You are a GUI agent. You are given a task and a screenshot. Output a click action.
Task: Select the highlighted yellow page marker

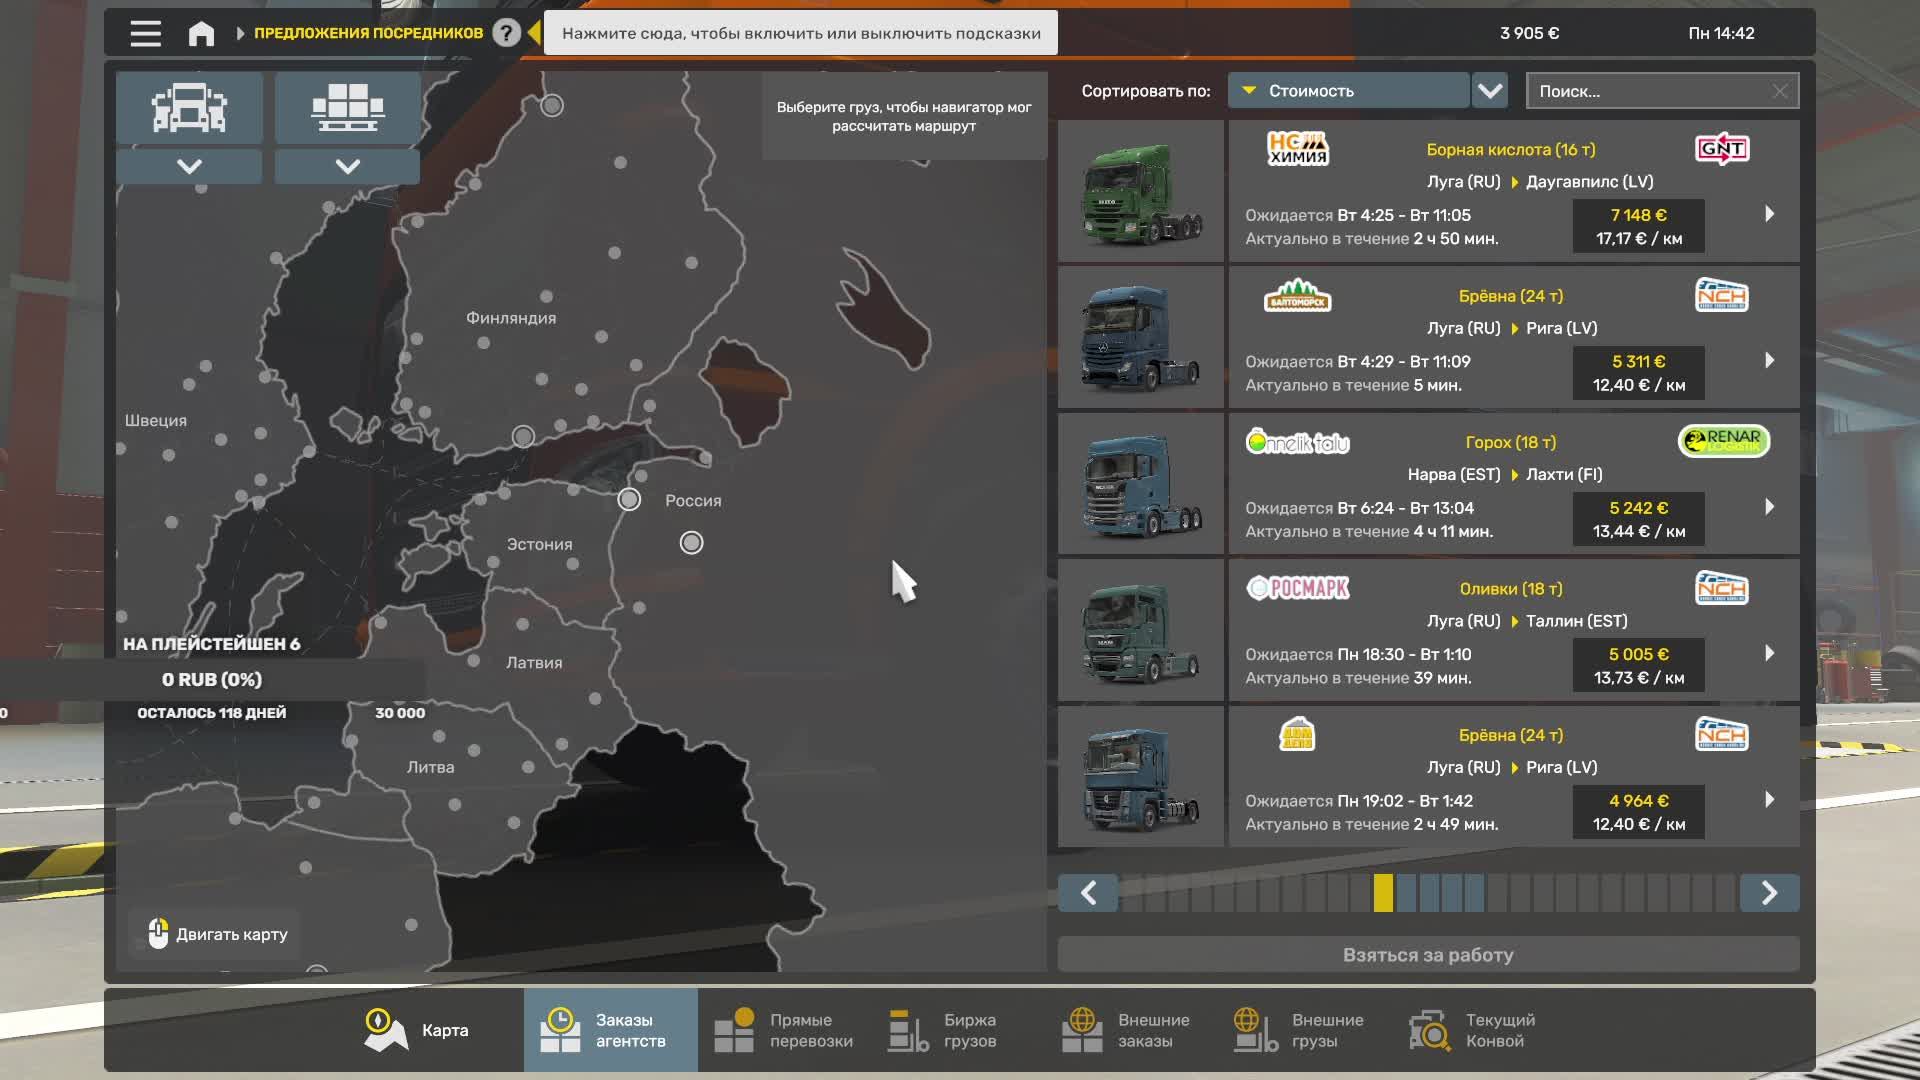(x=1383, y=893)
